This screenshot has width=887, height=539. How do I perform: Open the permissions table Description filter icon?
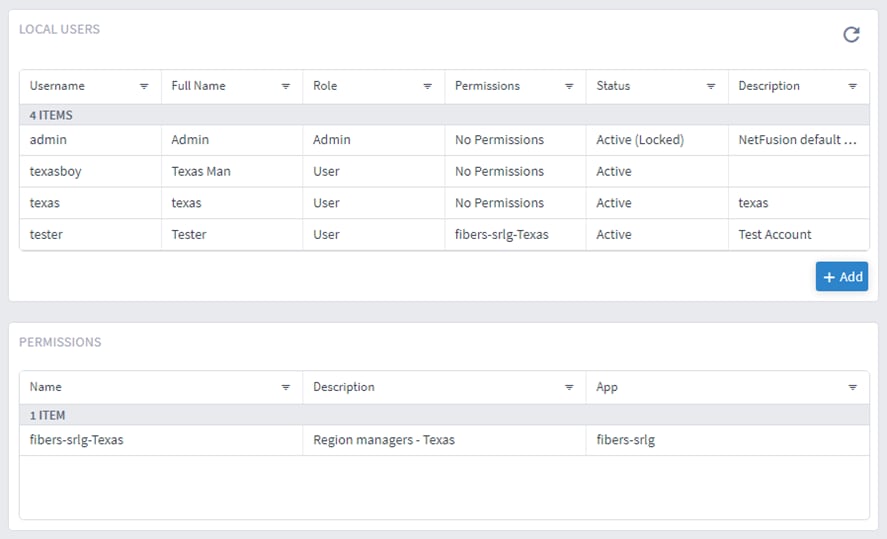click(569, 388)
